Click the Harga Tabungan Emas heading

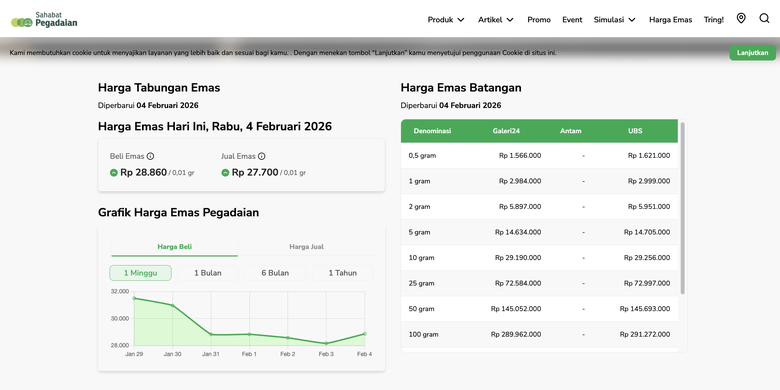[159, 88]
